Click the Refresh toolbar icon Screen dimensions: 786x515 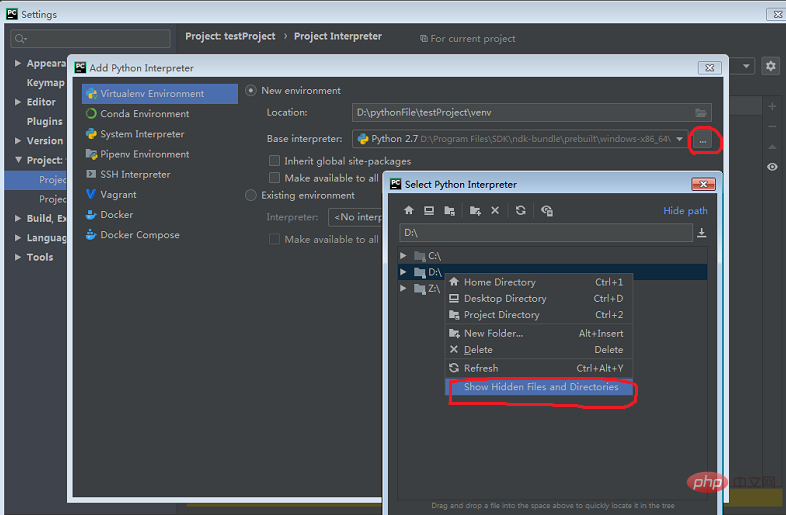520,211
